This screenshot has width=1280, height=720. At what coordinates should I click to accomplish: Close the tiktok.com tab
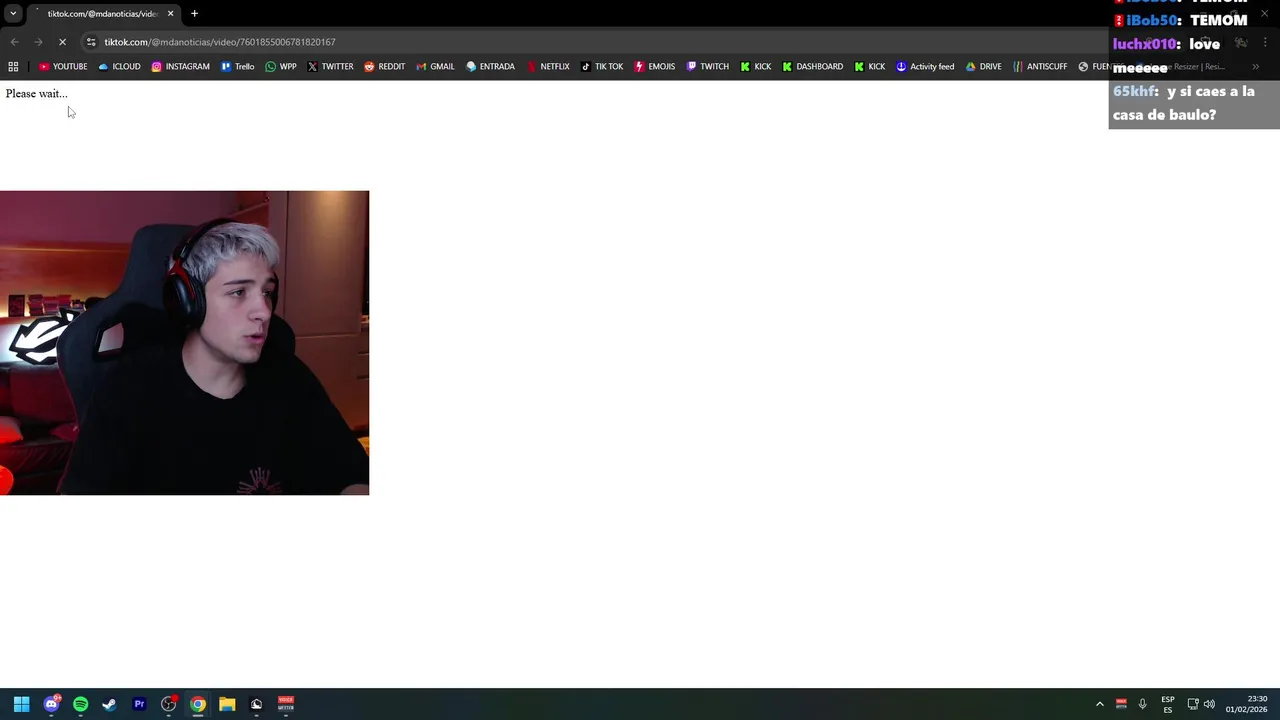point(170,14)
